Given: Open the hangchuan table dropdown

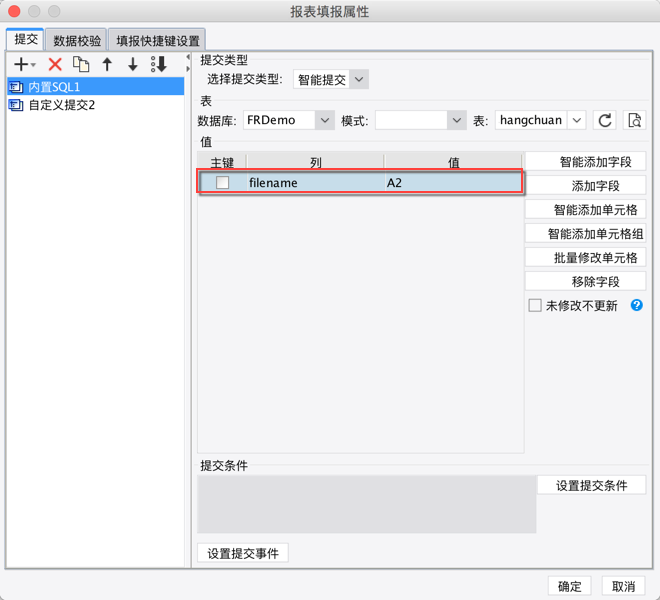Looking at the screenshot, I should pos(577,120).
